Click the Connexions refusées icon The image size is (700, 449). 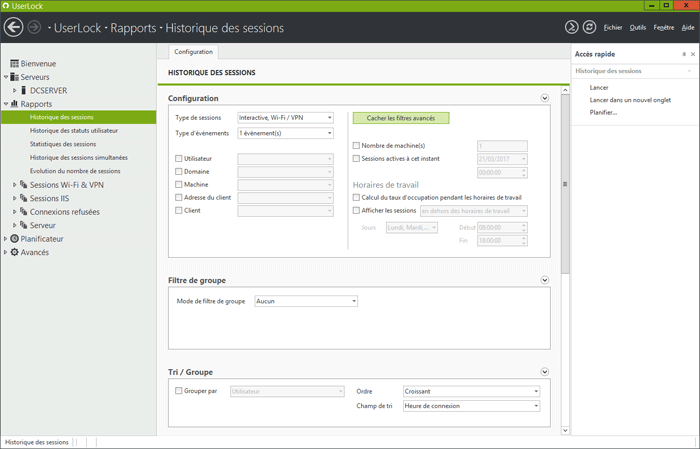(x=24, y=211)
